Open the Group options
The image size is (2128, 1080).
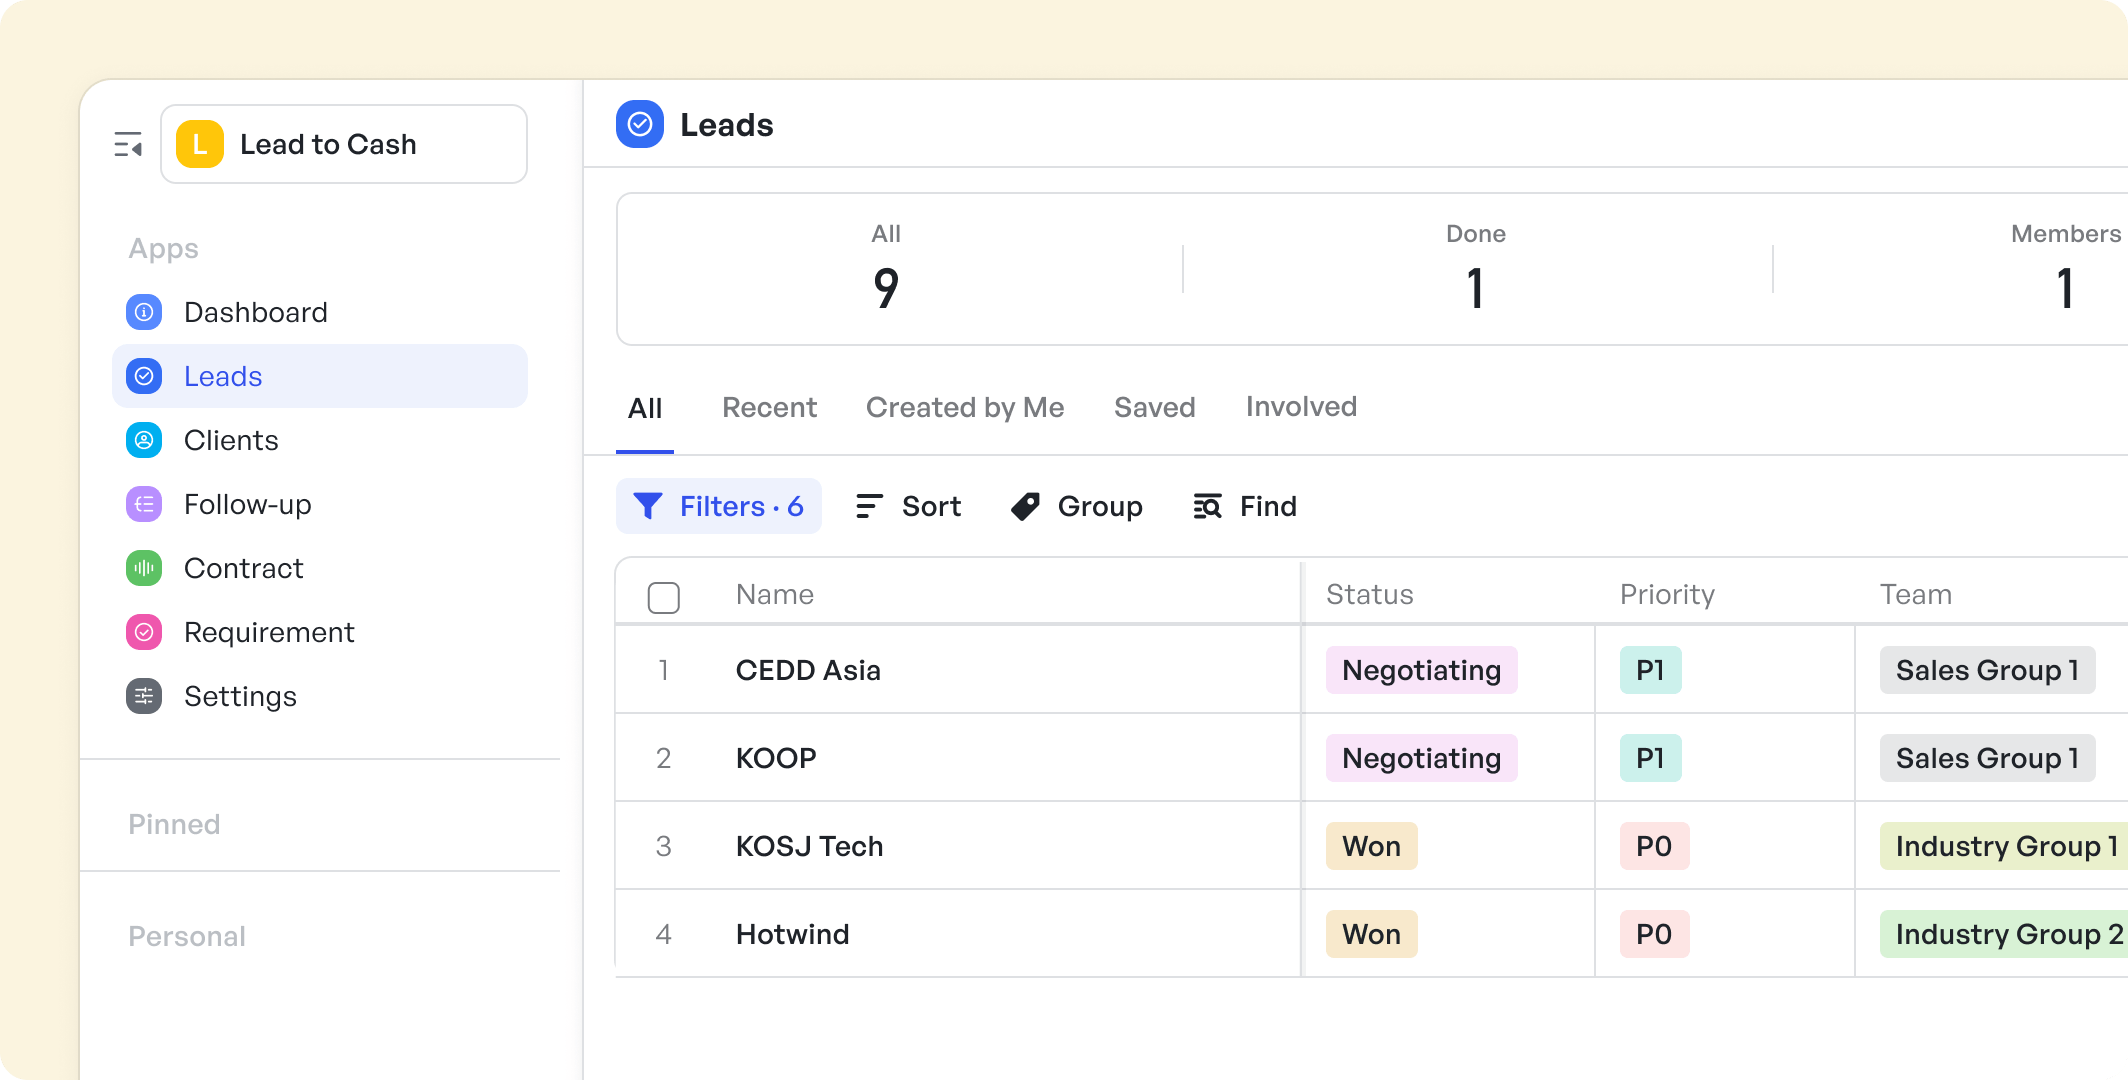[x=1077, y=506]
